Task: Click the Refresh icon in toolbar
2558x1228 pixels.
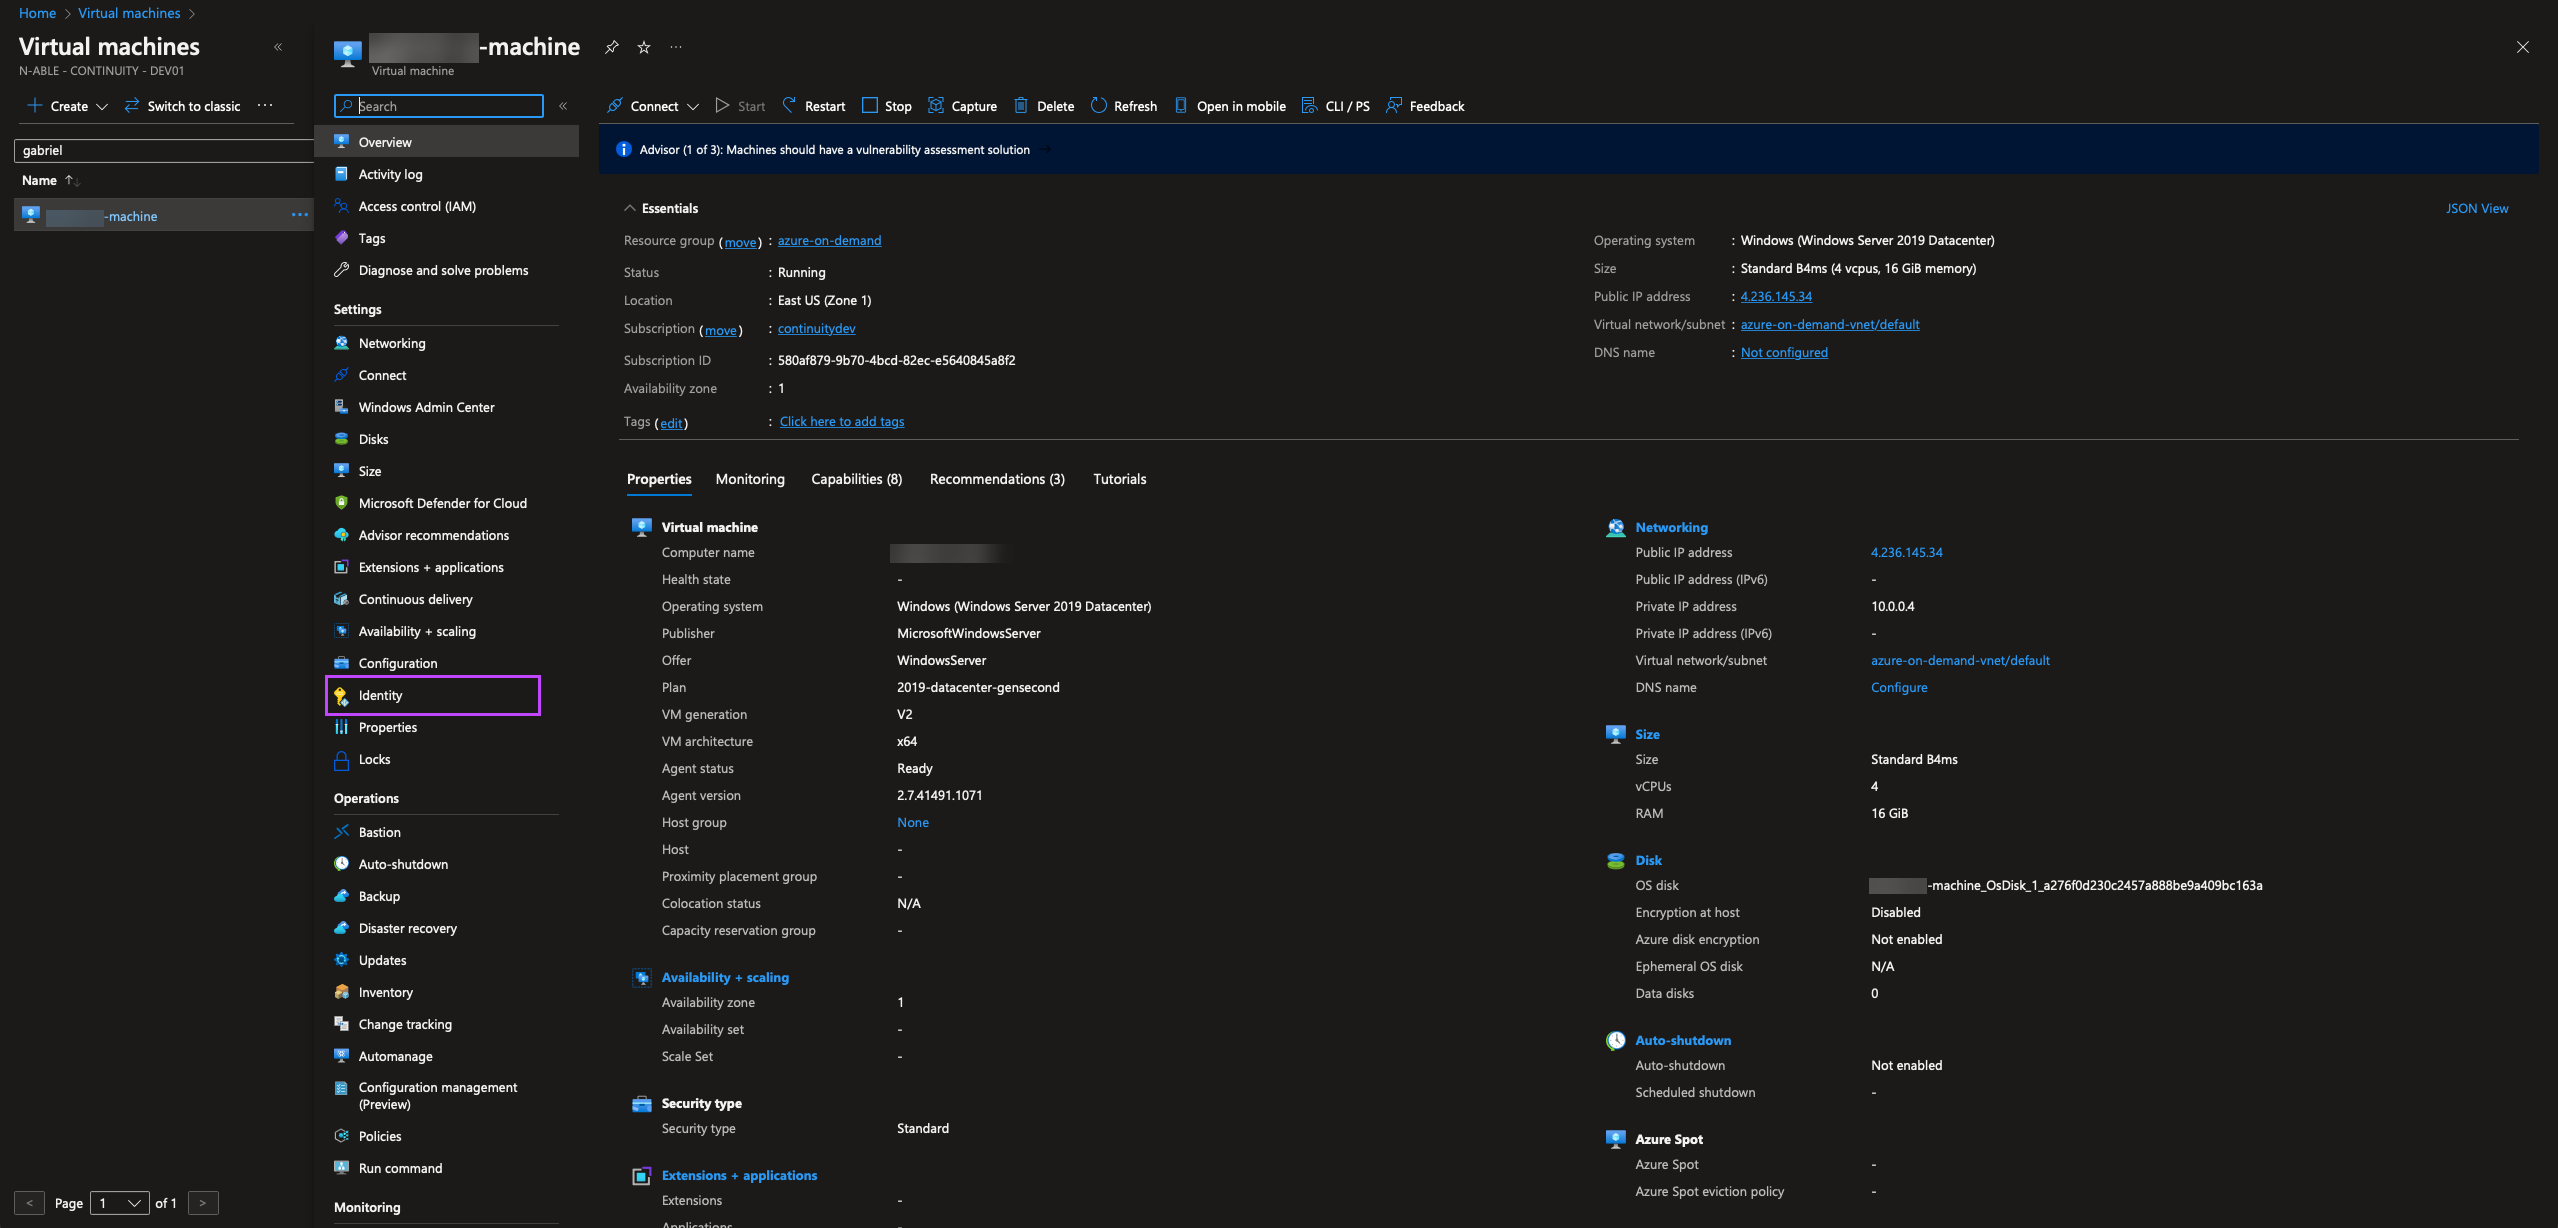Action: 1098,105
